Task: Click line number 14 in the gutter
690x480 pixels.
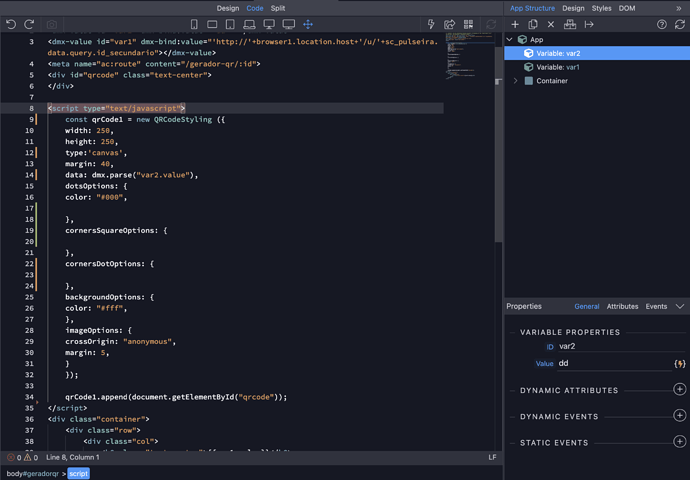Action: coord(29,175)
